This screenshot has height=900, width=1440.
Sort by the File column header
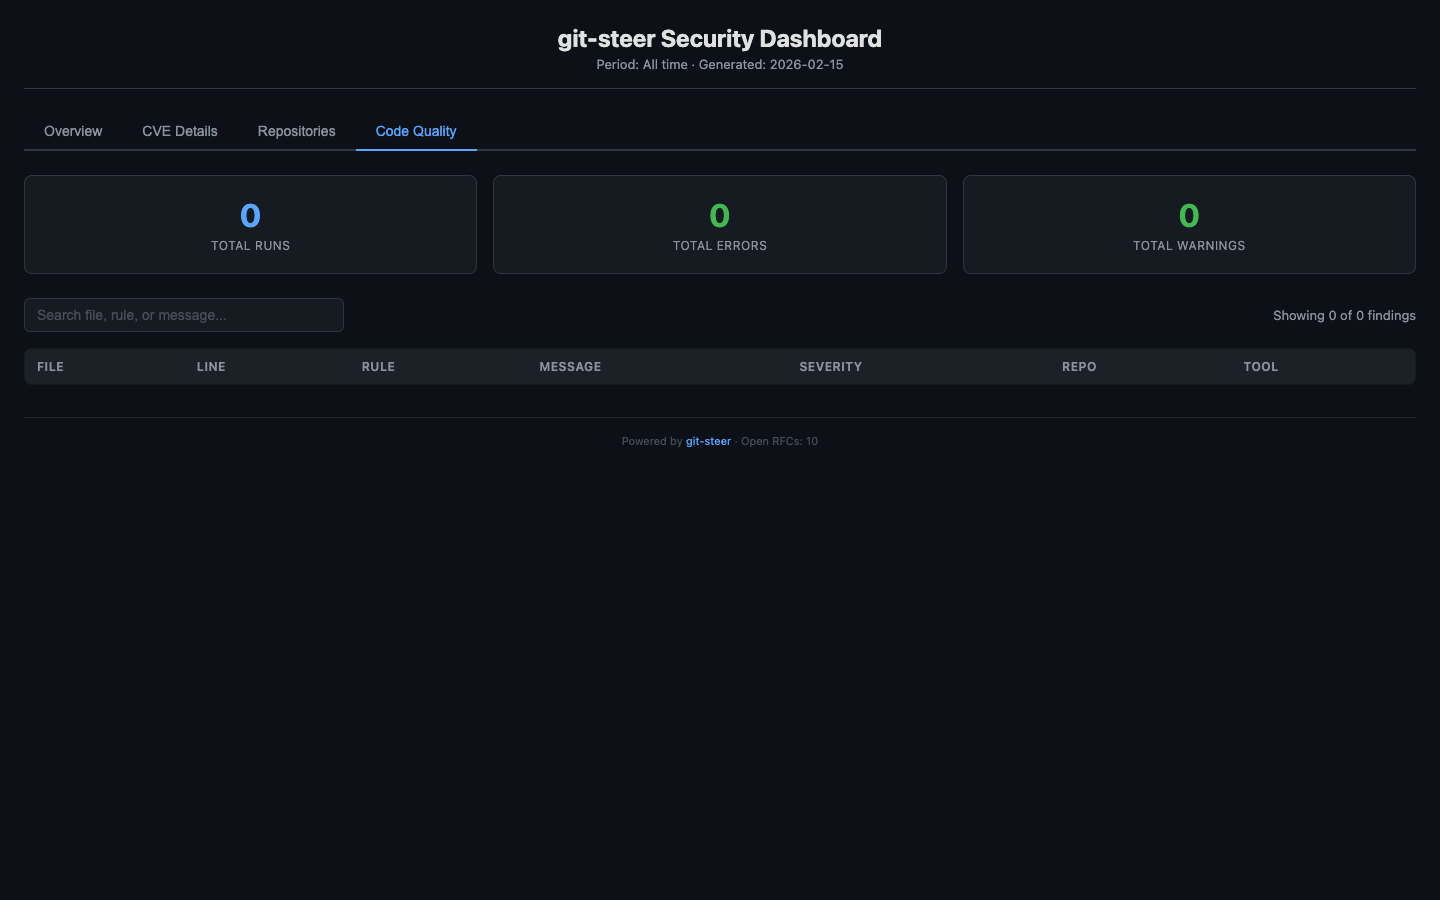coord(51,367)
